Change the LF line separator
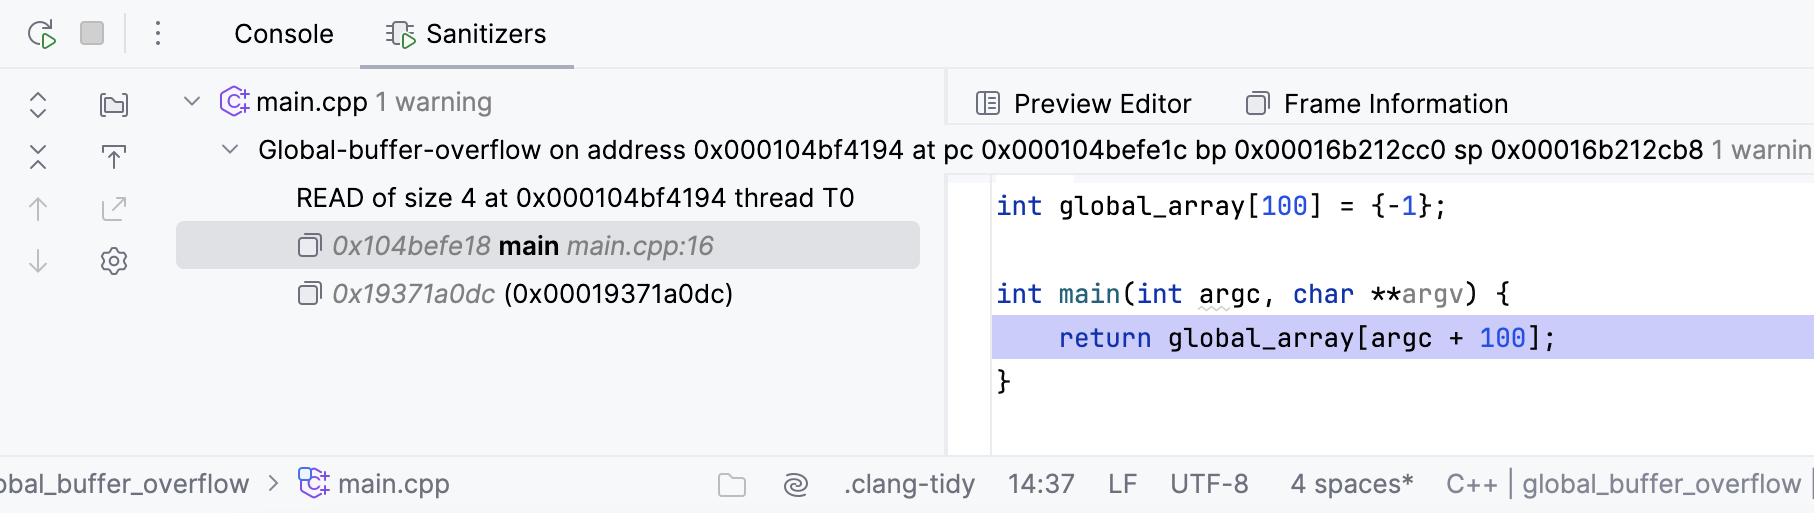Viewport: 1814px width, 513px height. click(x=1122, y=484)
